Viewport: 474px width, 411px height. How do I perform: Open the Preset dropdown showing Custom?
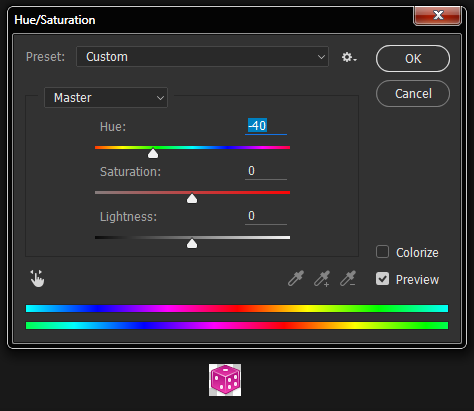pos(202,57)
